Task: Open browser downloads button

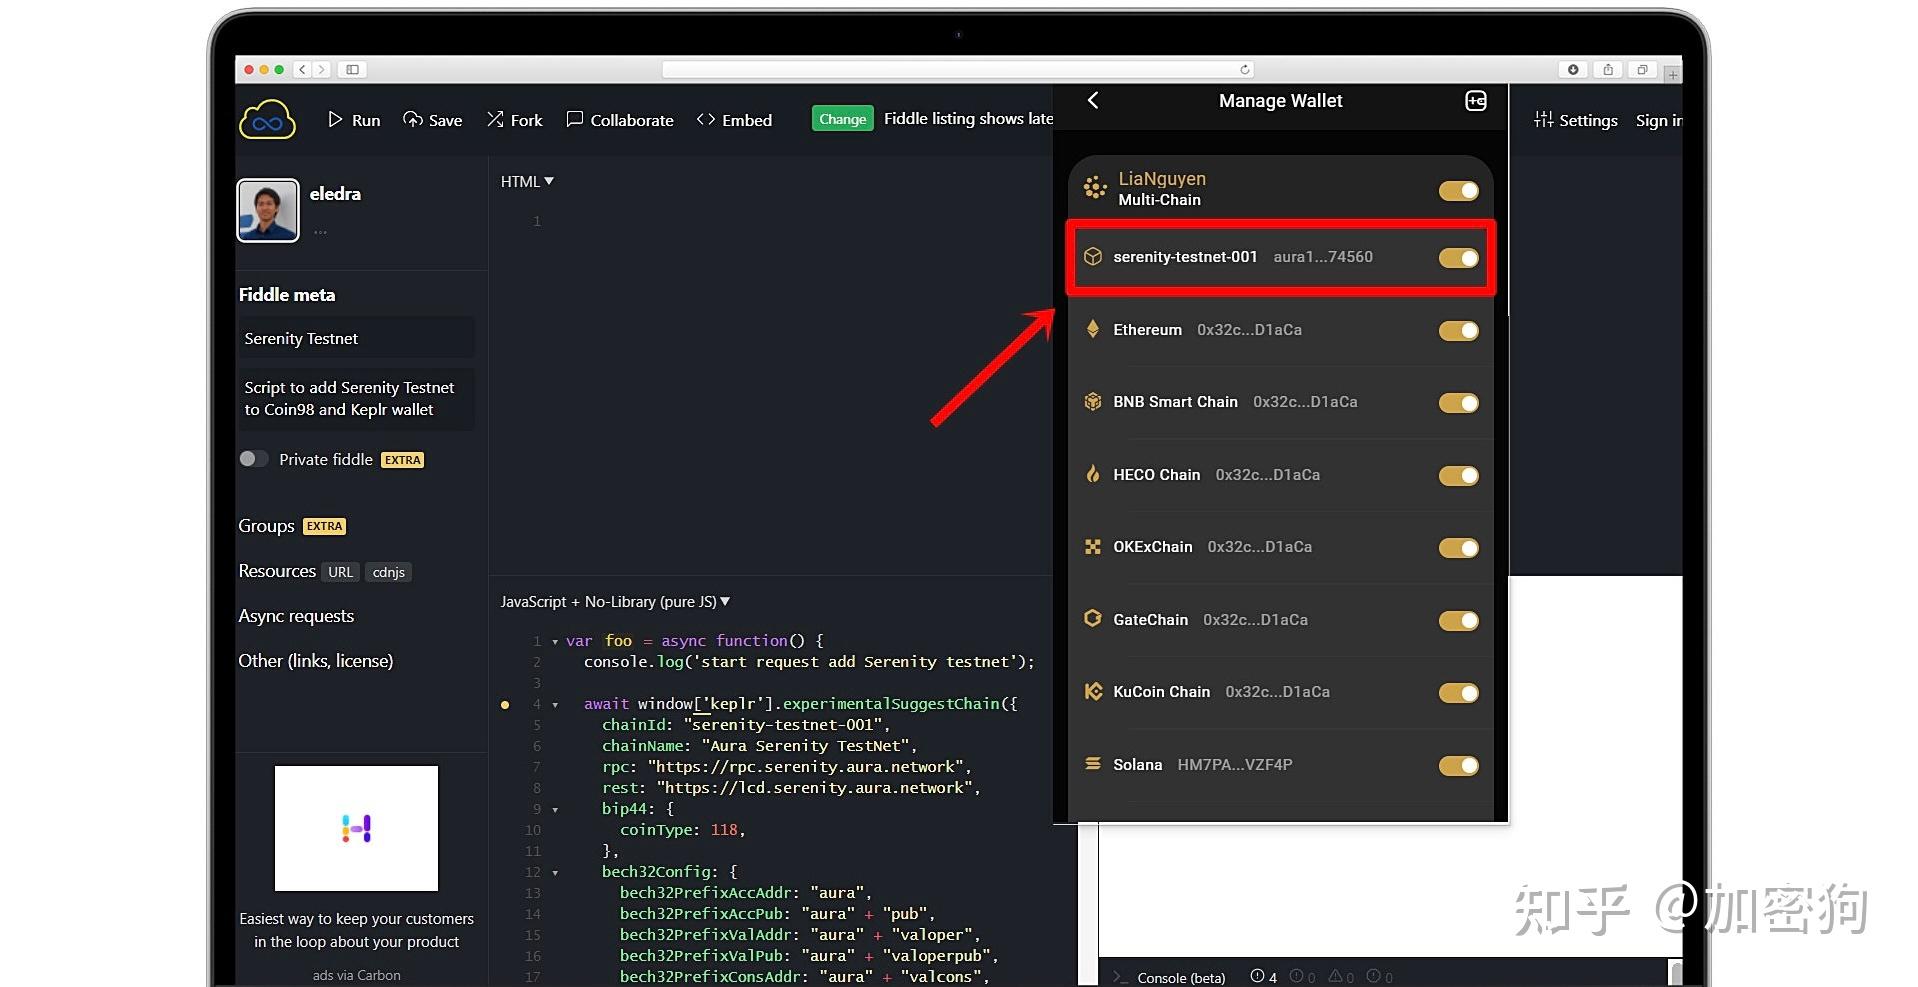Action: click(1573, 69)
